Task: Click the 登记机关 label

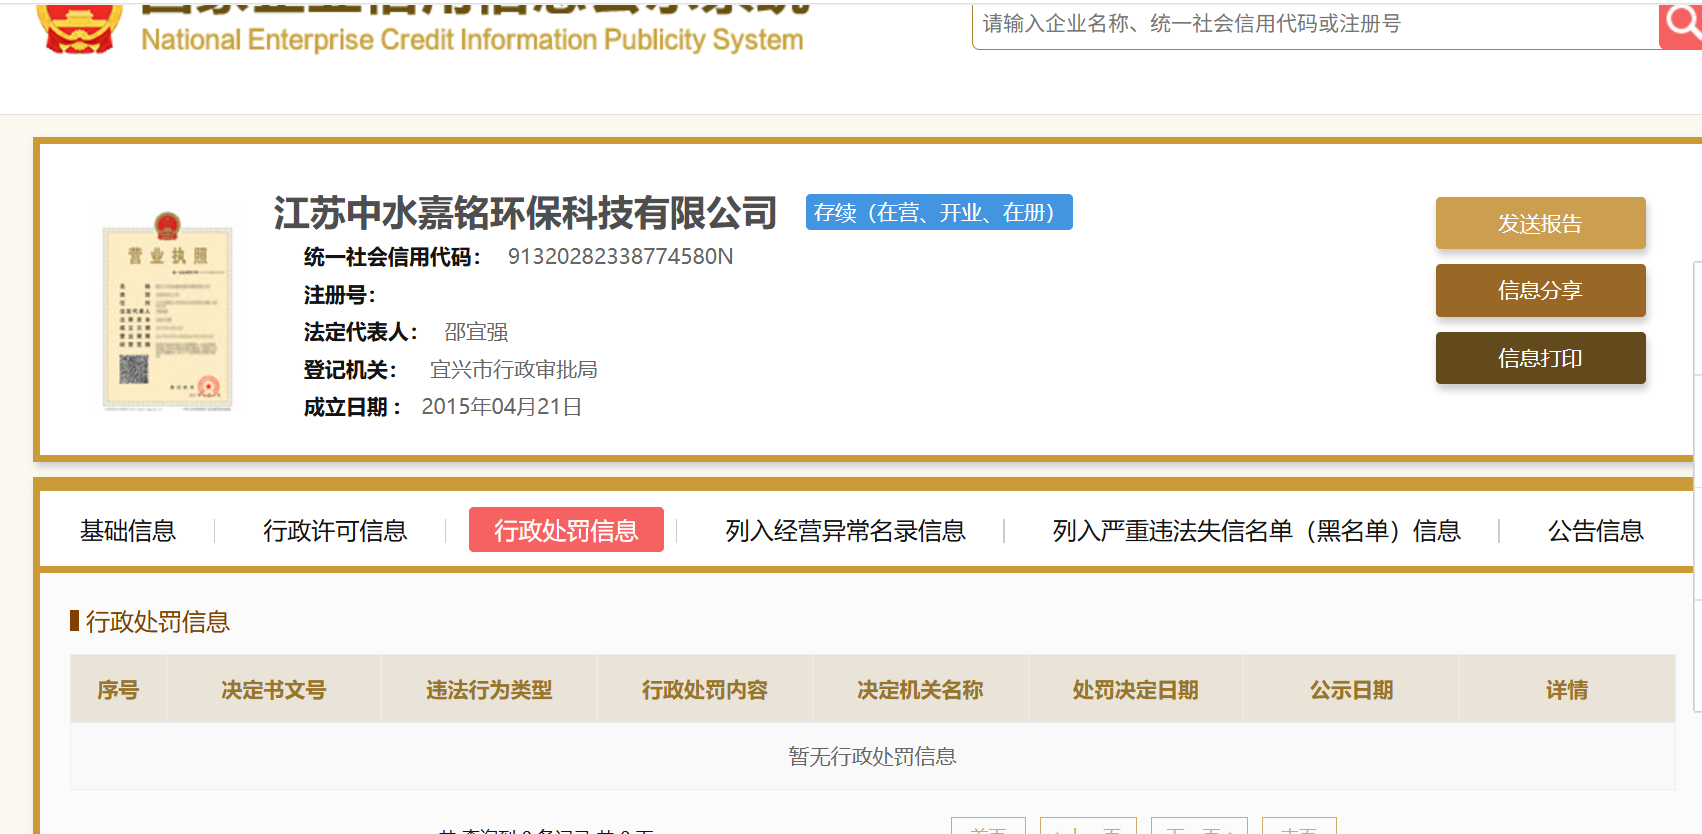Action: [350, 370]
